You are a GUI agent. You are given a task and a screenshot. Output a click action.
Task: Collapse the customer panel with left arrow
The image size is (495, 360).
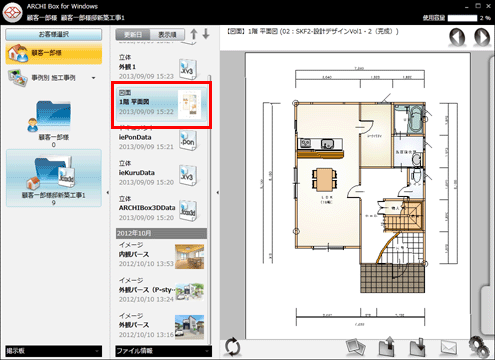[x=107, y=193]
